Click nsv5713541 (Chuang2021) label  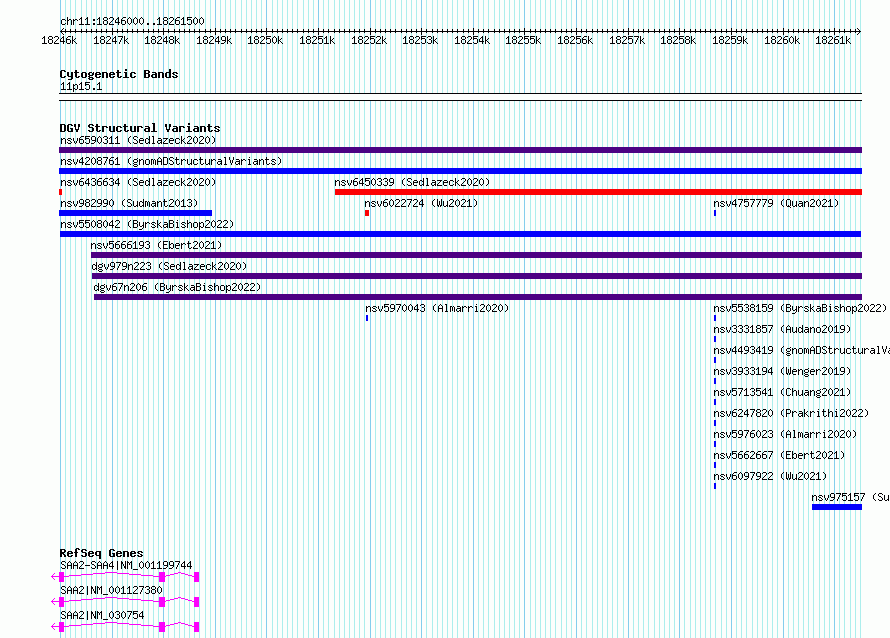782,392
